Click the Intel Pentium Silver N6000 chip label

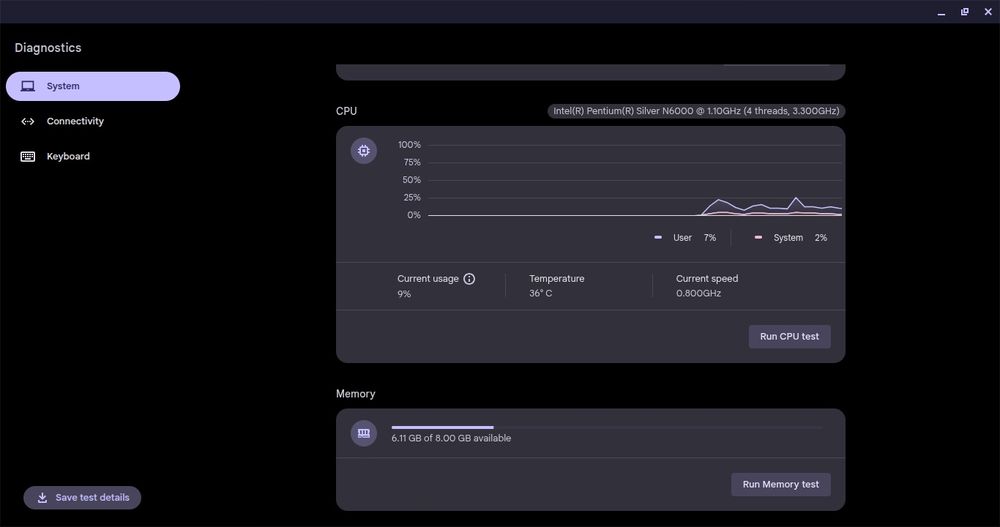click(x=696, y=111)
